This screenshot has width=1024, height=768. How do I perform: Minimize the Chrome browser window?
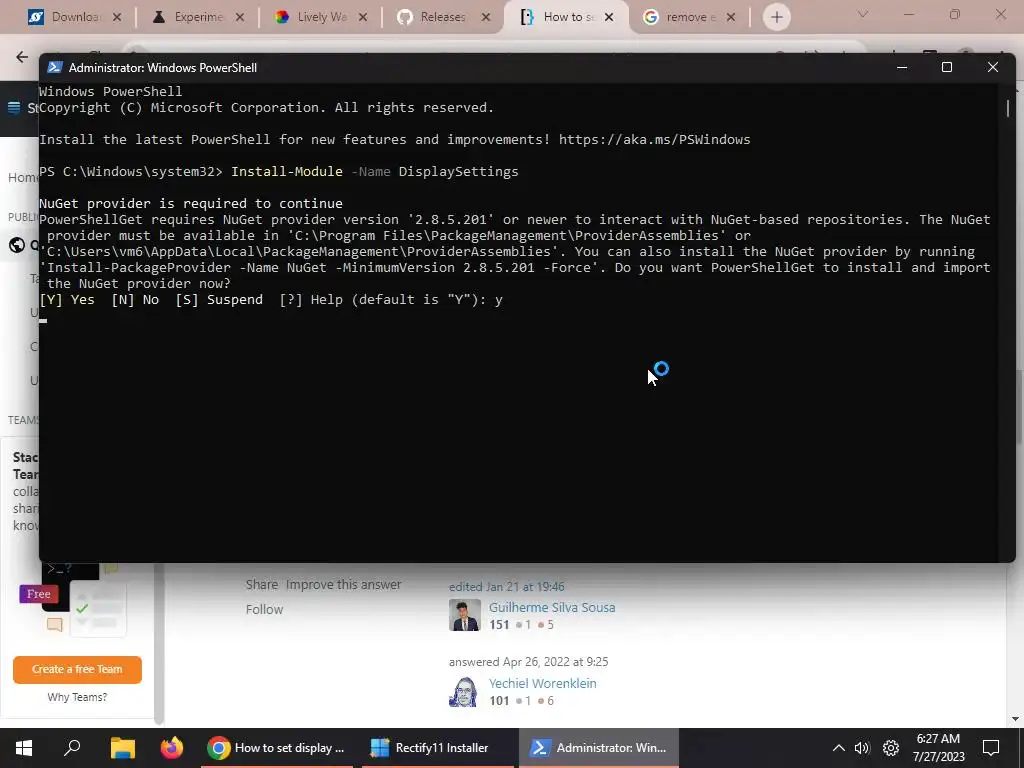tap(908, 14)
